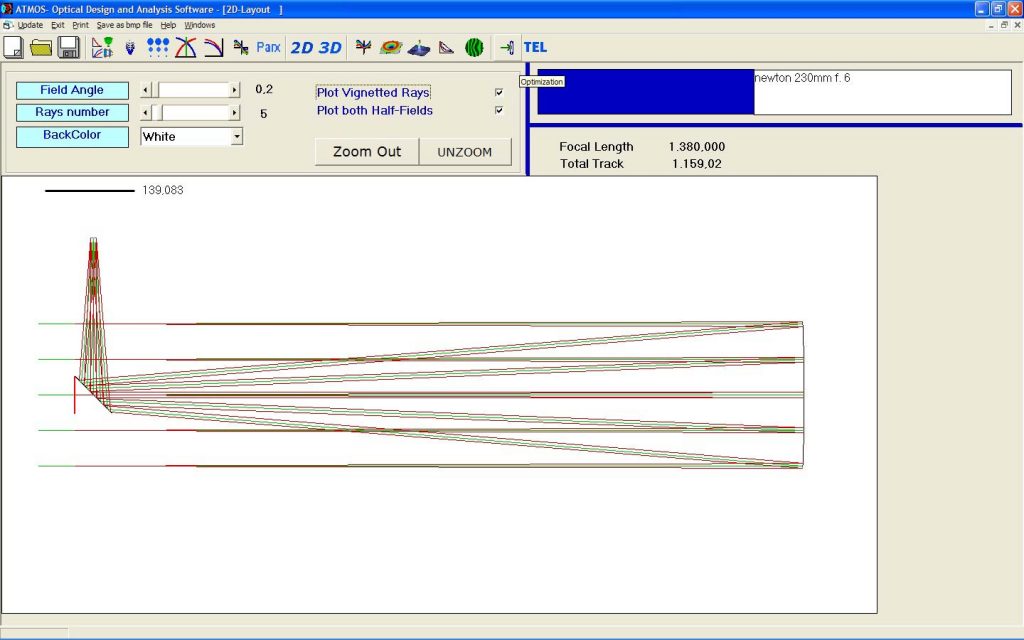
Task: Click the TEL toolbar button
Action: [x=535, y=47]
